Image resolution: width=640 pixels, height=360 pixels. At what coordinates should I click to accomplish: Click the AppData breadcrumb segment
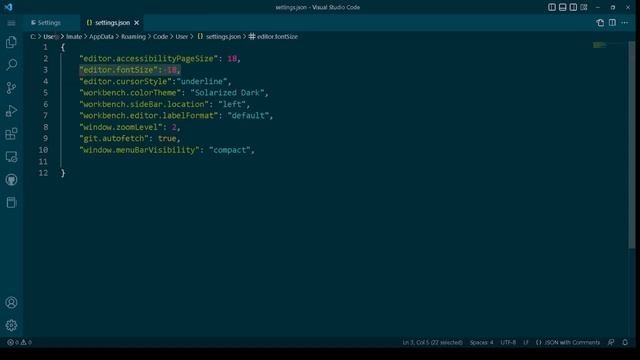pyautogui.click(x=101, y=37)
